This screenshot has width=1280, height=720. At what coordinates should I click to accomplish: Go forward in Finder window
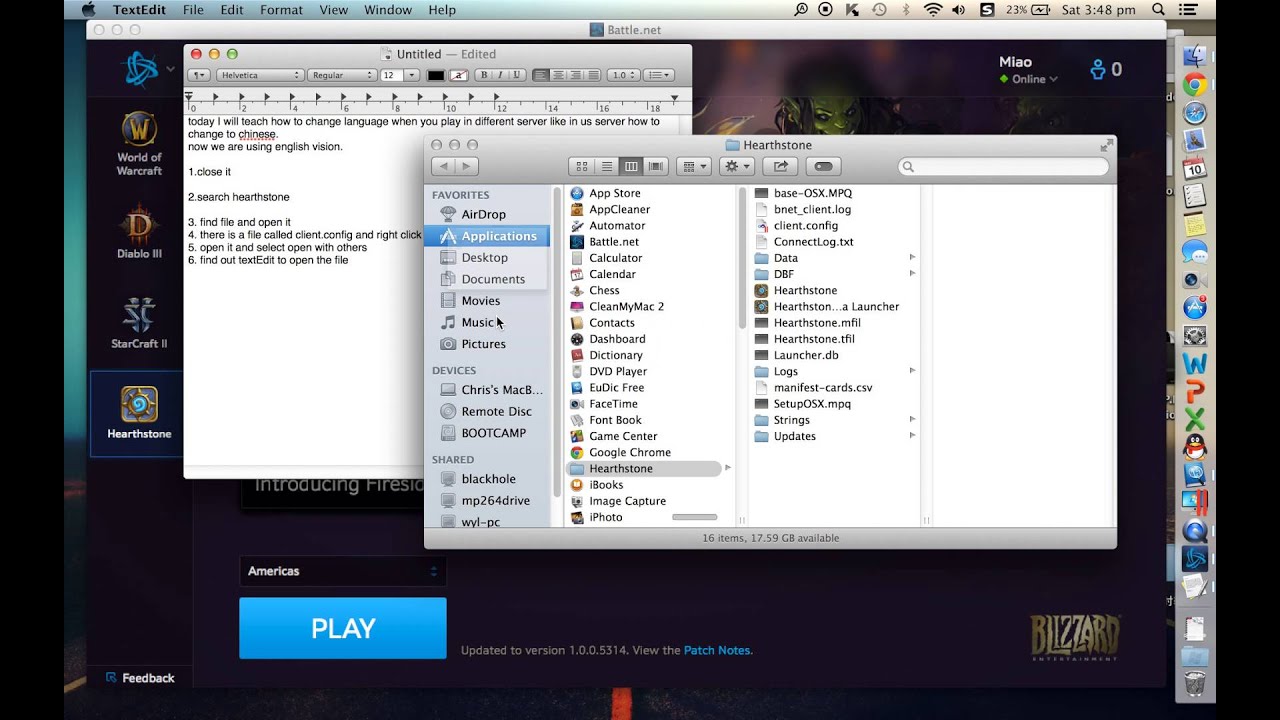(466, 166)
